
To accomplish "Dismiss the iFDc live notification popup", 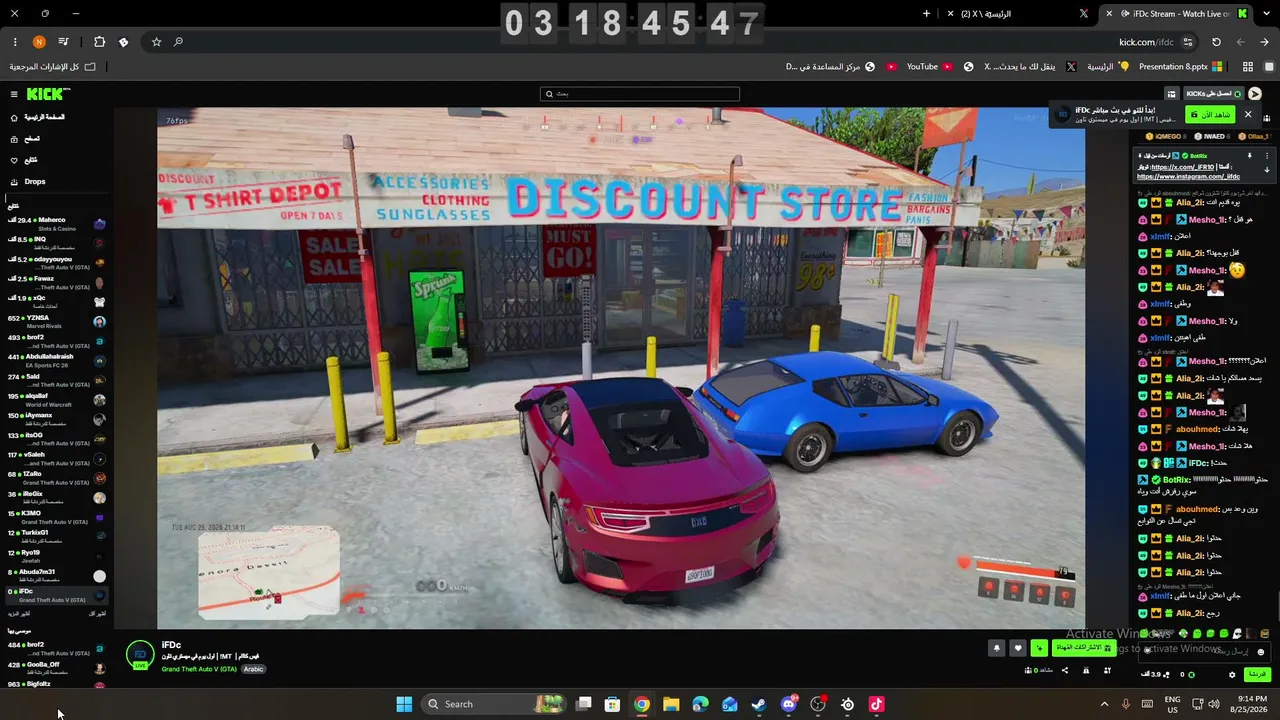I will (1248, 115).
